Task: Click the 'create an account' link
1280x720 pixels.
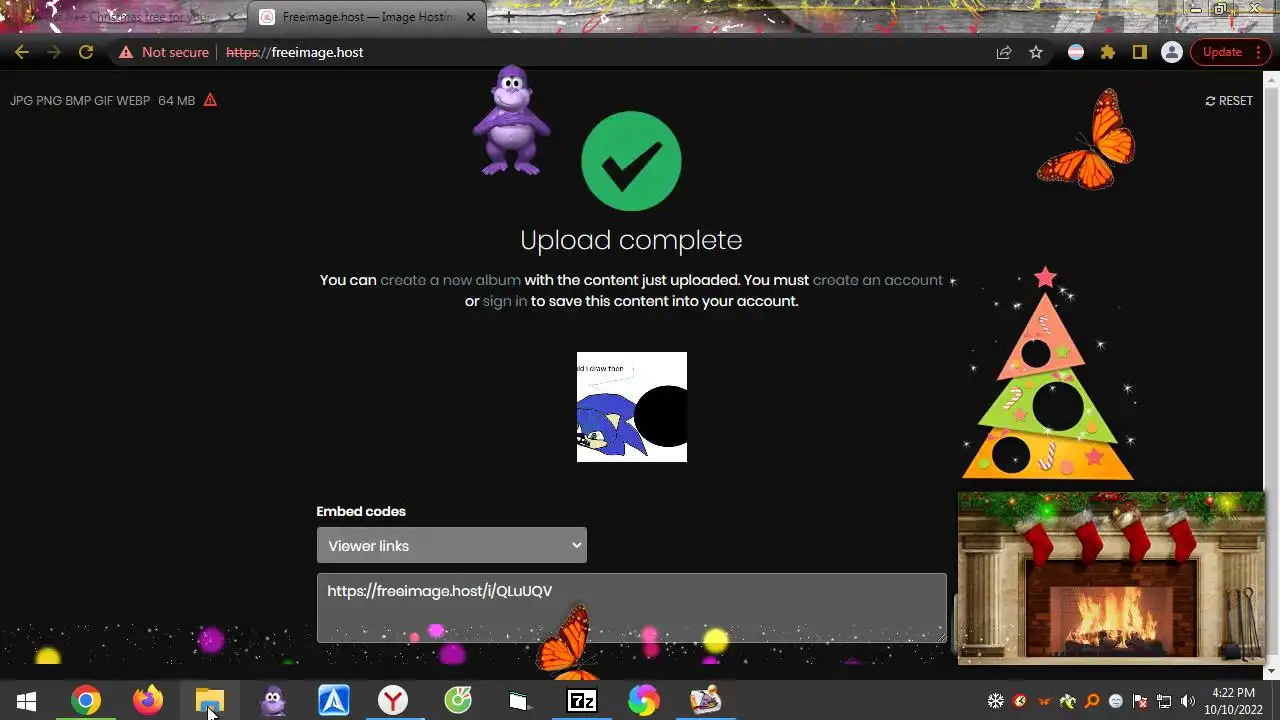Action: coord(877,280)
